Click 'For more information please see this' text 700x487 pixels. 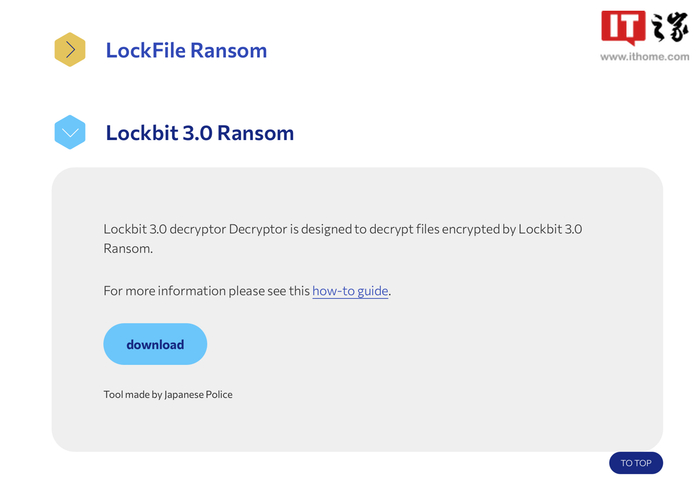(207, 291)
